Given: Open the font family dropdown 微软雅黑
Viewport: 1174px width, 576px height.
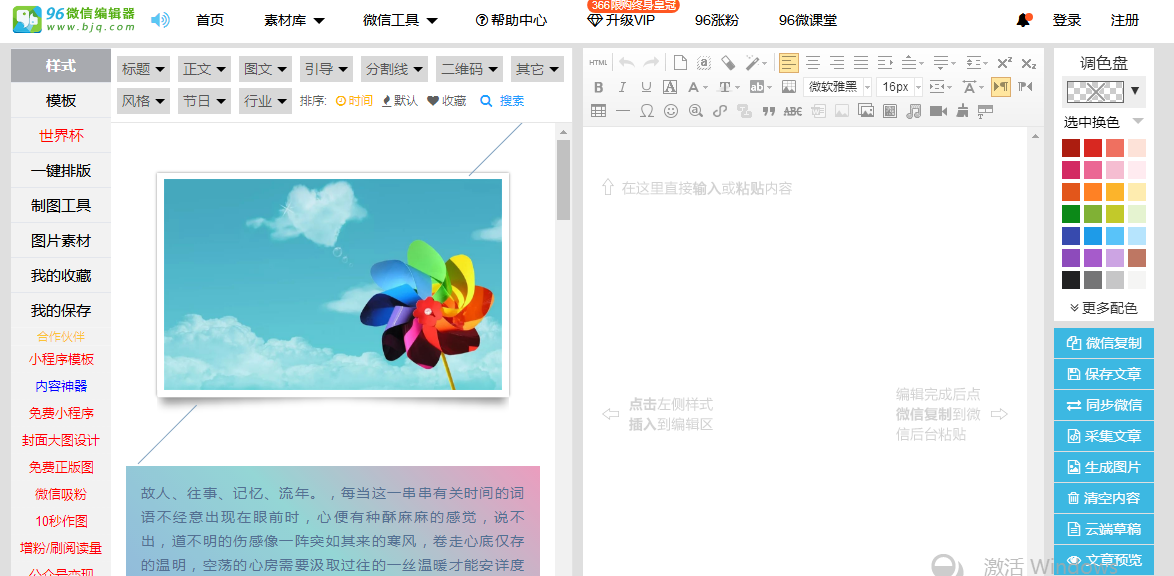Looking at the screenshot, I should tap(838, 87).
